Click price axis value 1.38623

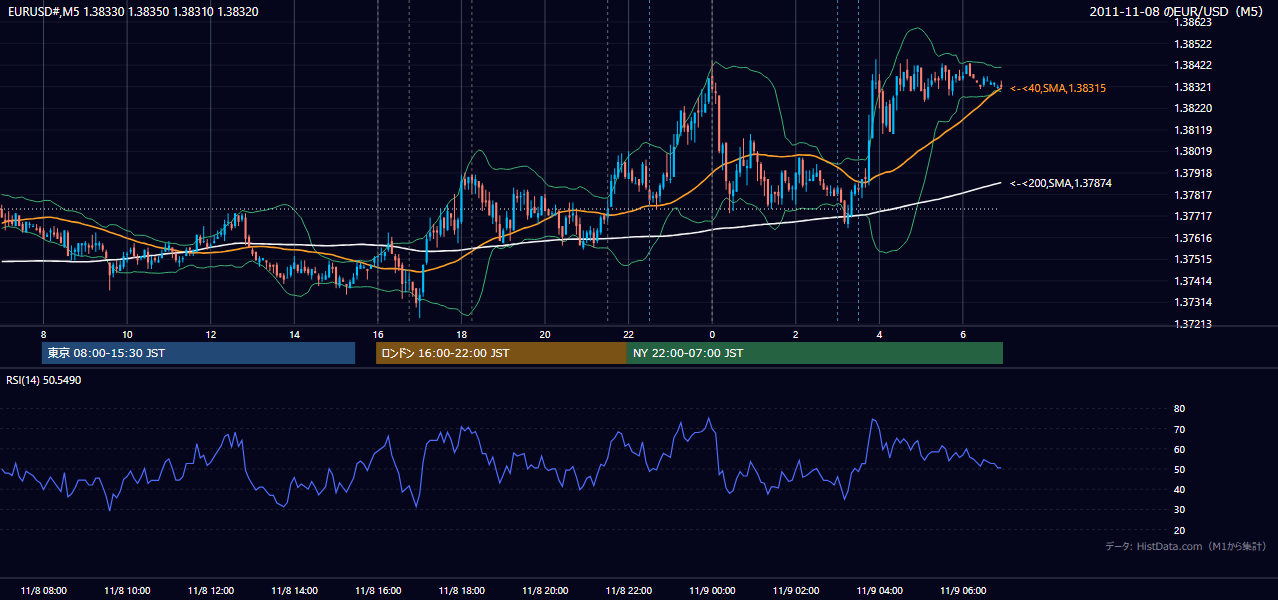pos(1192,22)
